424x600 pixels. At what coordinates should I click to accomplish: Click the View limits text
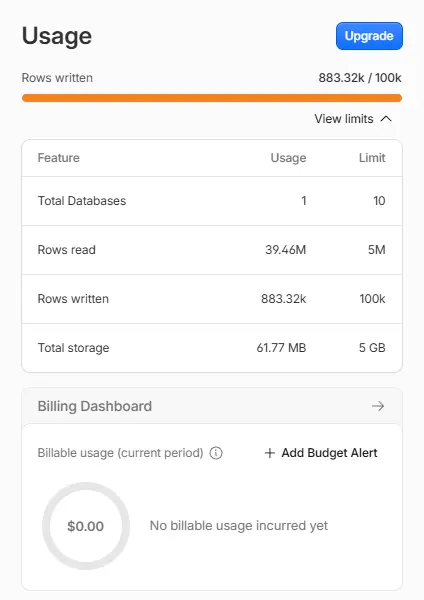point(344,119)
